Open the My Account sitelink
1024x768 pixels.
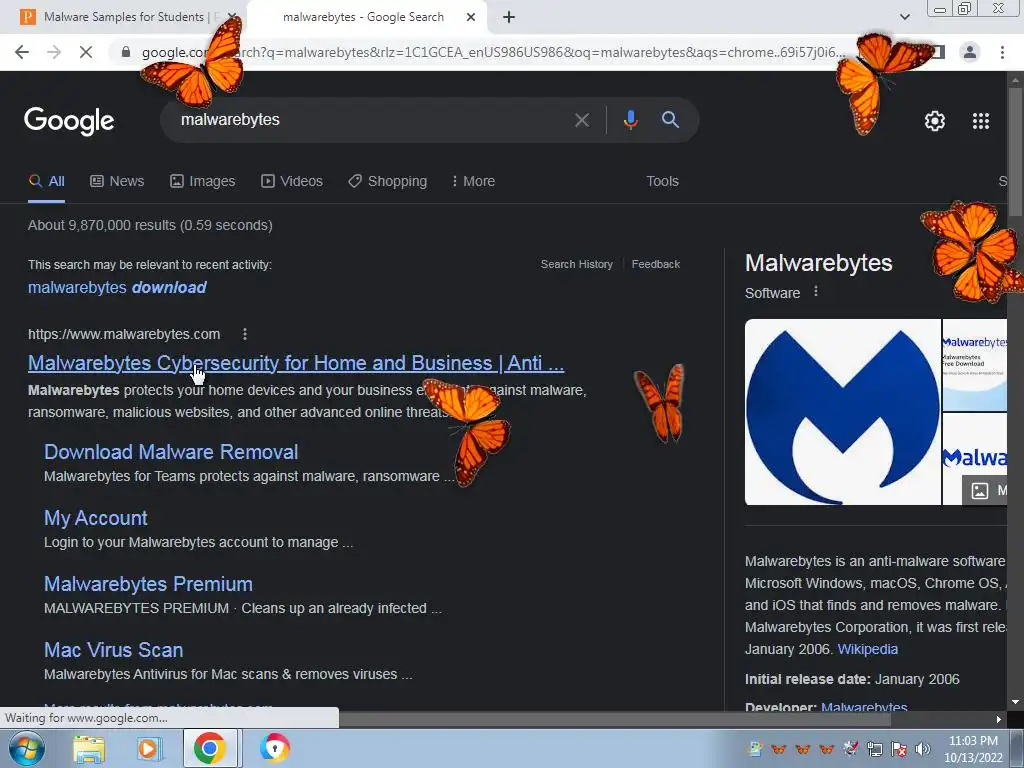click(95, 519)
